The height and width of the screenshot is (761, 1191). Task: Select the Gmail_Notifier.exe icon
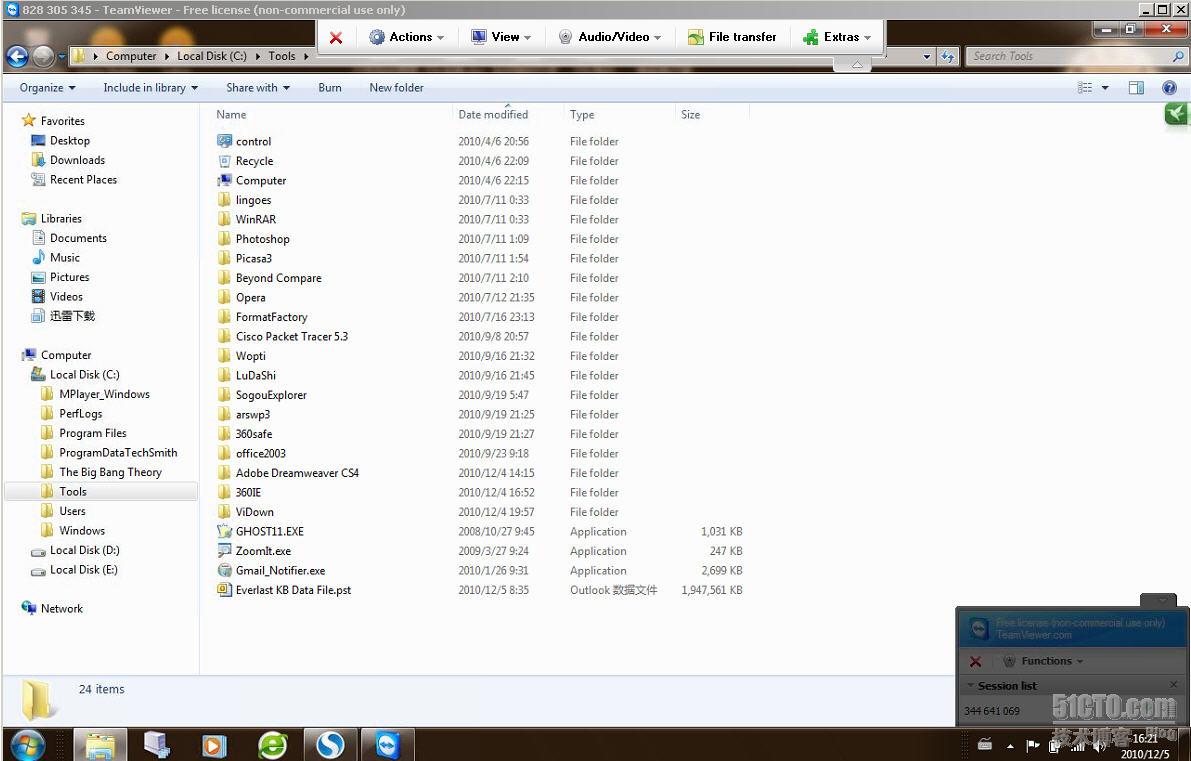224,570
